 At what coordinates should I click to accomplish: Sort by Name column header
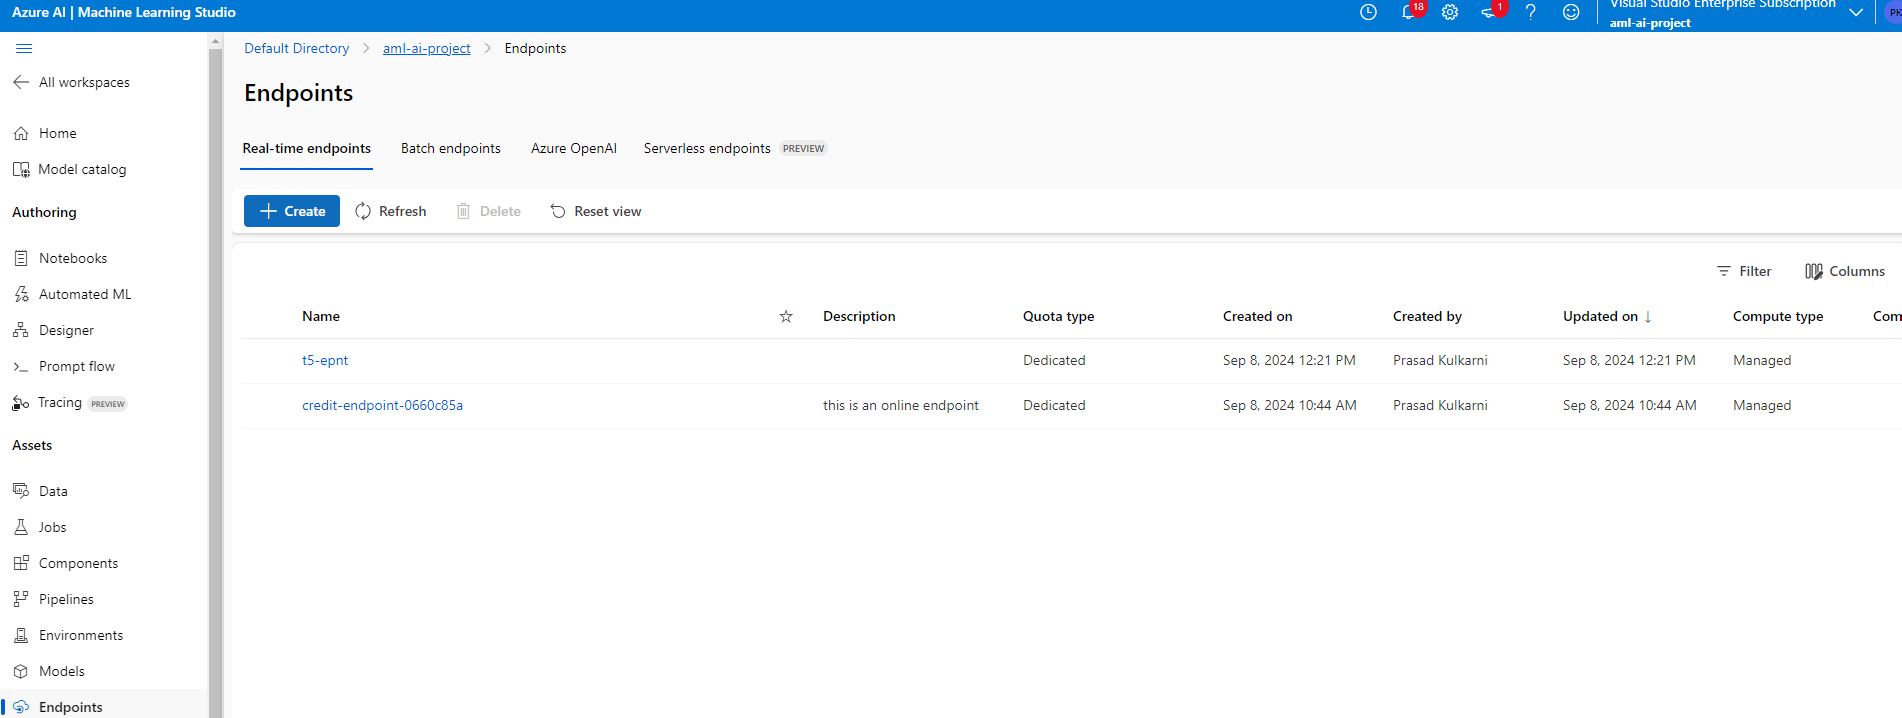tap(321, 316)
